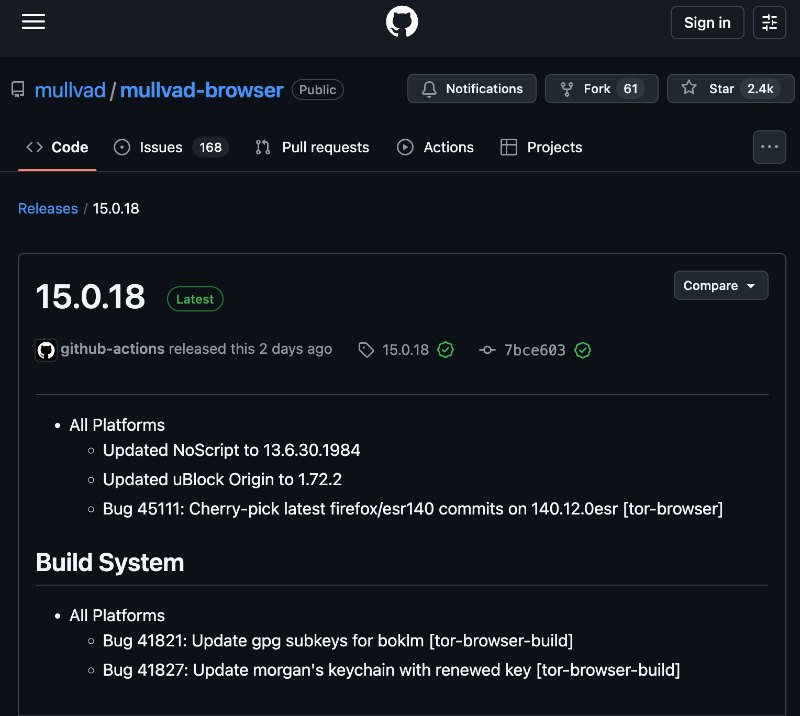
Task: Open the 15.0.18 tag link
Action: tap(406, 350)
